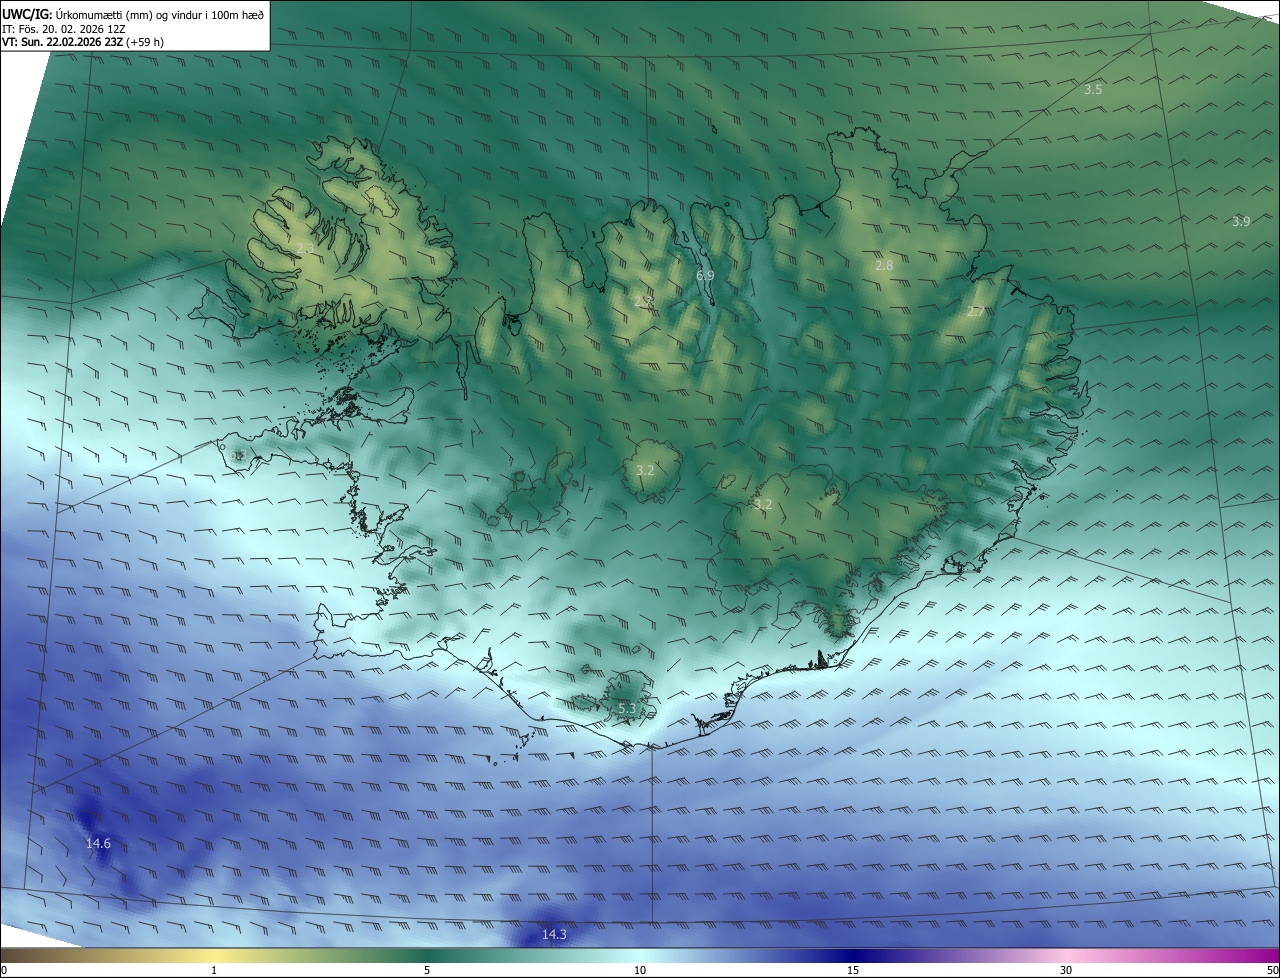Click the color scale tick label 1
Screen dimensions: 1280x978
(x=215, y=970)
